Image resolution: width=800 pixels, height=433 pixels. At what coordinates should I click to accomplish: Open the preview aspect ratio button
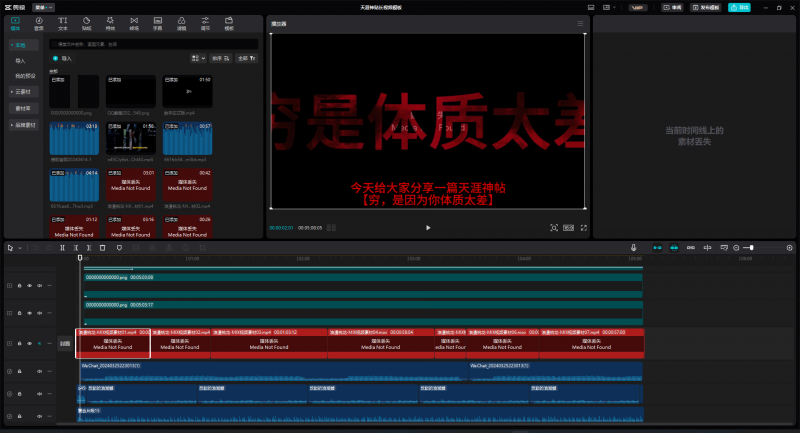click(x=568, y=228)
